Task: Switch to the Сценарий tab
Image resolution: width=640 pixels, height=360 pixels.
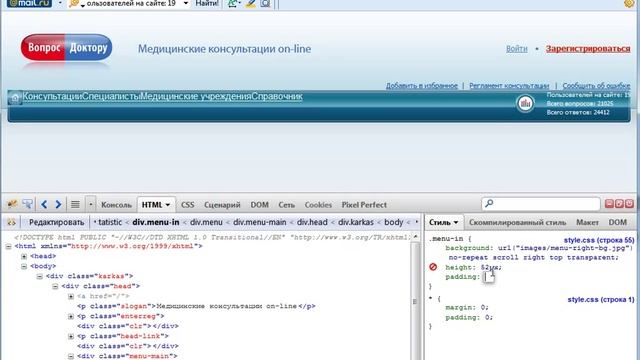Action: [x=222, y=205]
